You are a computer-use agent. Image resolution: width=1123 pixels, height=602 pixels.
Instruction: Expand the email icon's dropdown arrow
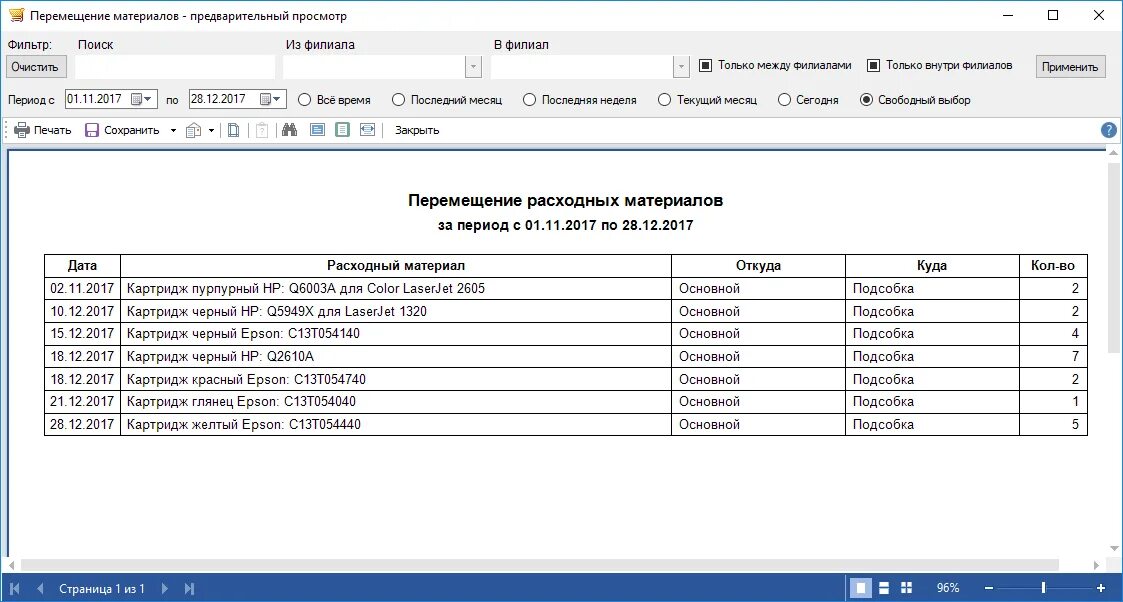click(x=211, y=130)
